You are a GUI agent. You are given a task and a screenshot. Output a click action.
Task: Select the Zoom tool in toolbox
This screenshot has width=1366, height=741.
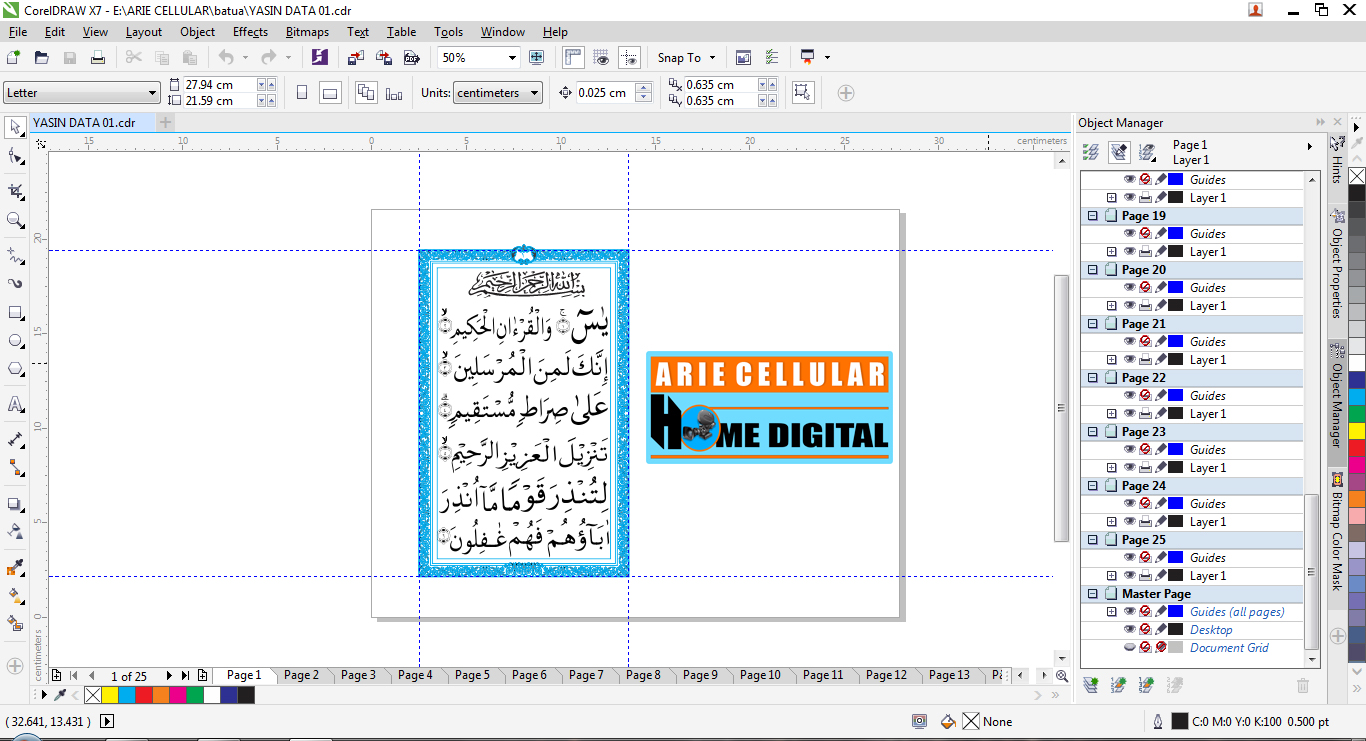pyautogui.click(x=15, y=220)
